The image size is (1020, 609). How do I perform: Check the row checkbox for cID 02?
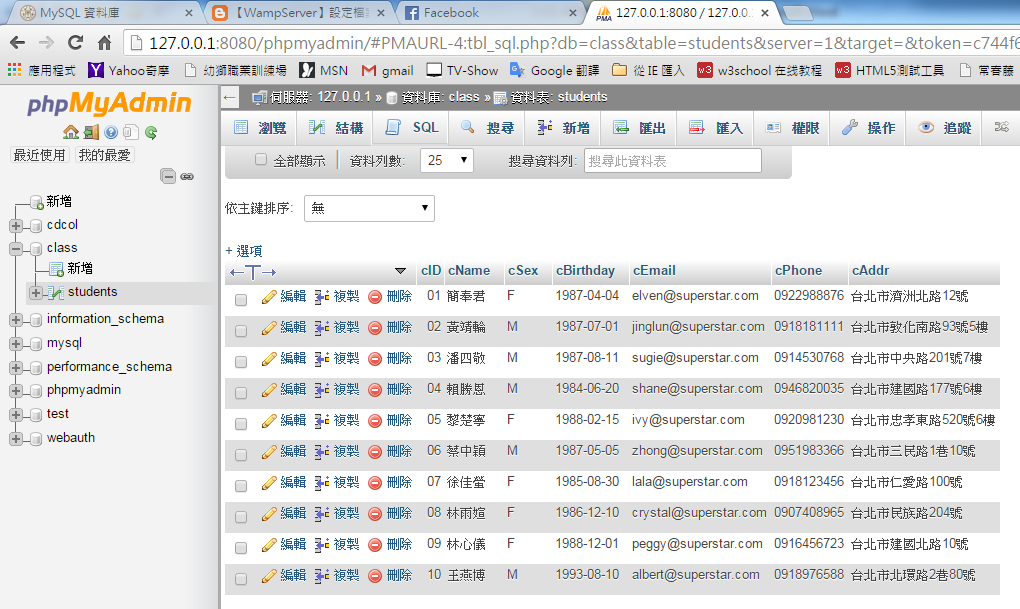coord(241,331)
